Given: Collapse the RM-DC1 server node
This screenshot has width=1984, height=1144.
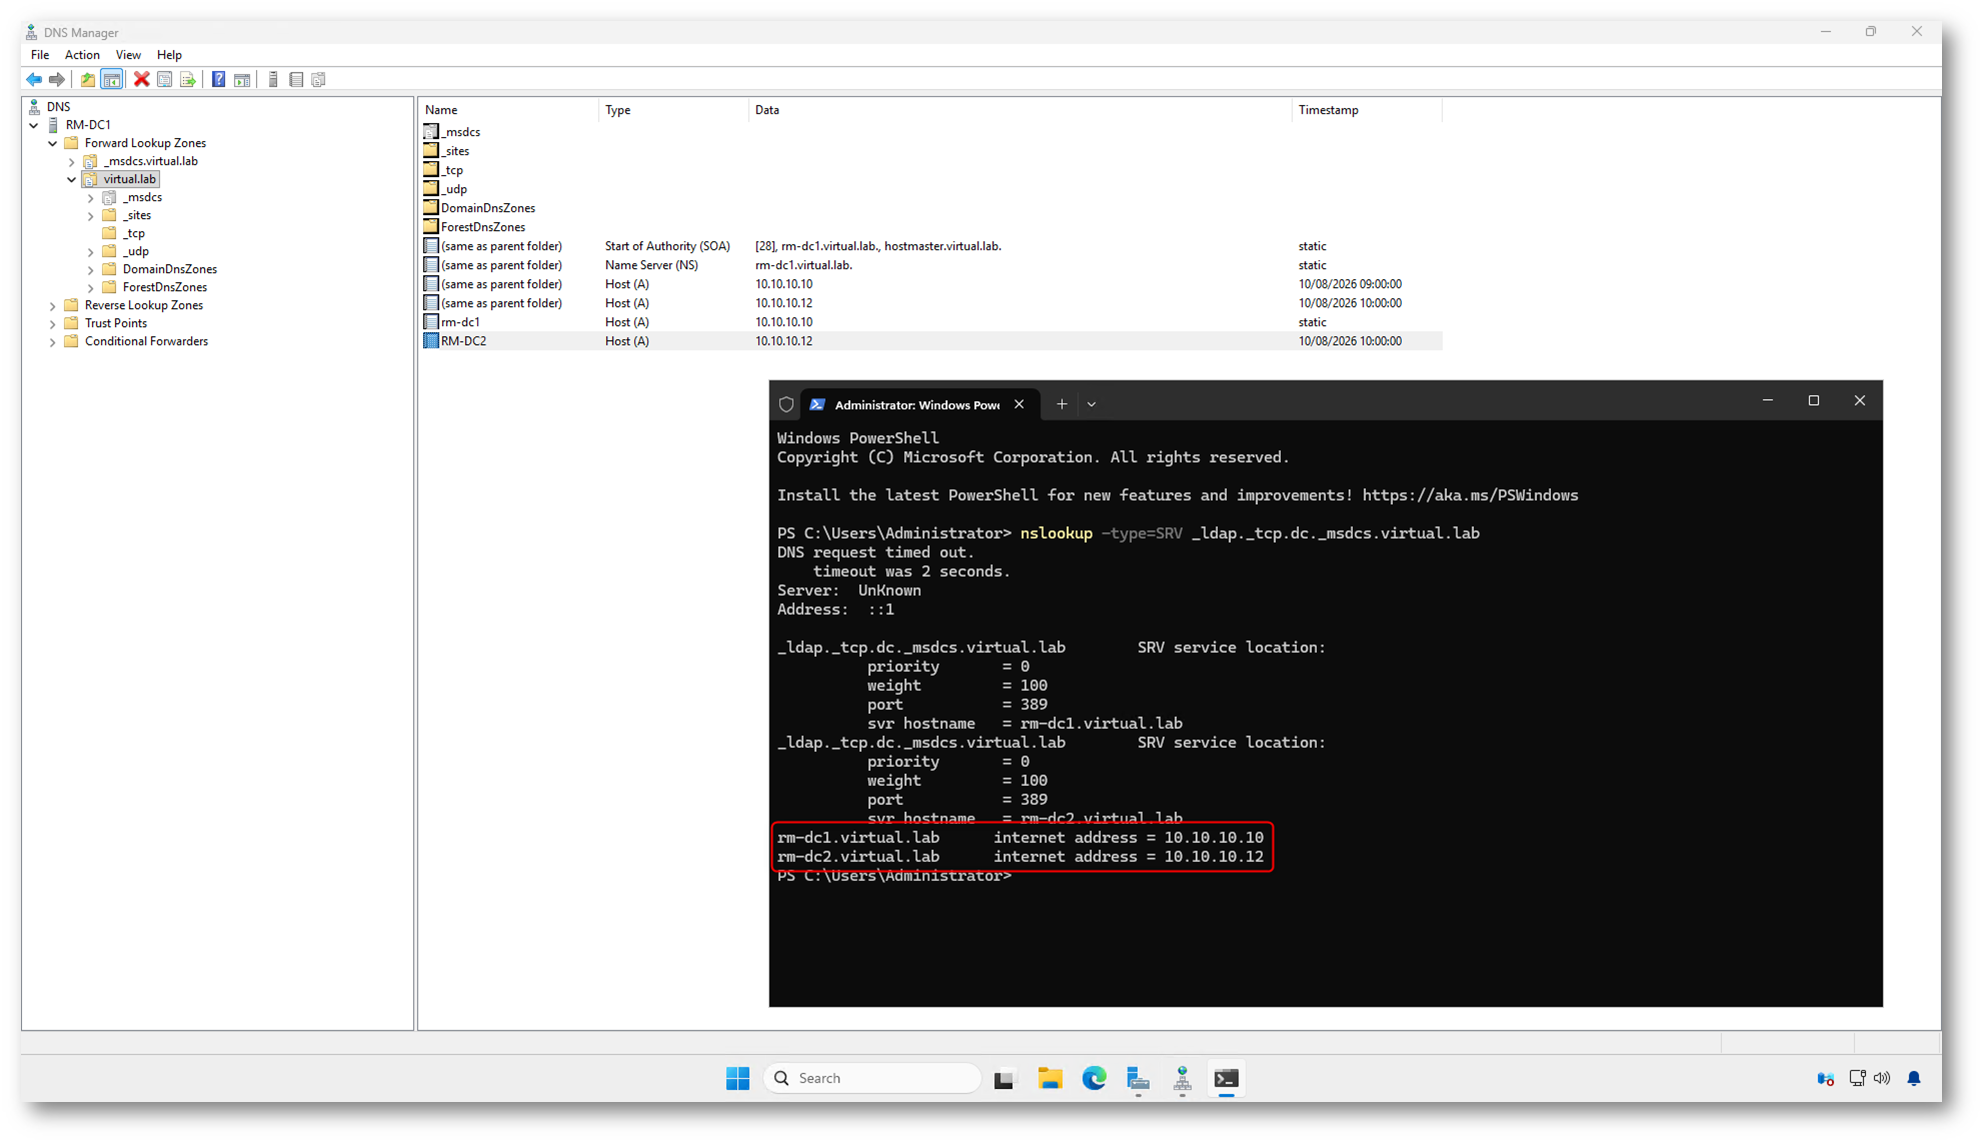Looking at the screenshot, I should (34, 125).
